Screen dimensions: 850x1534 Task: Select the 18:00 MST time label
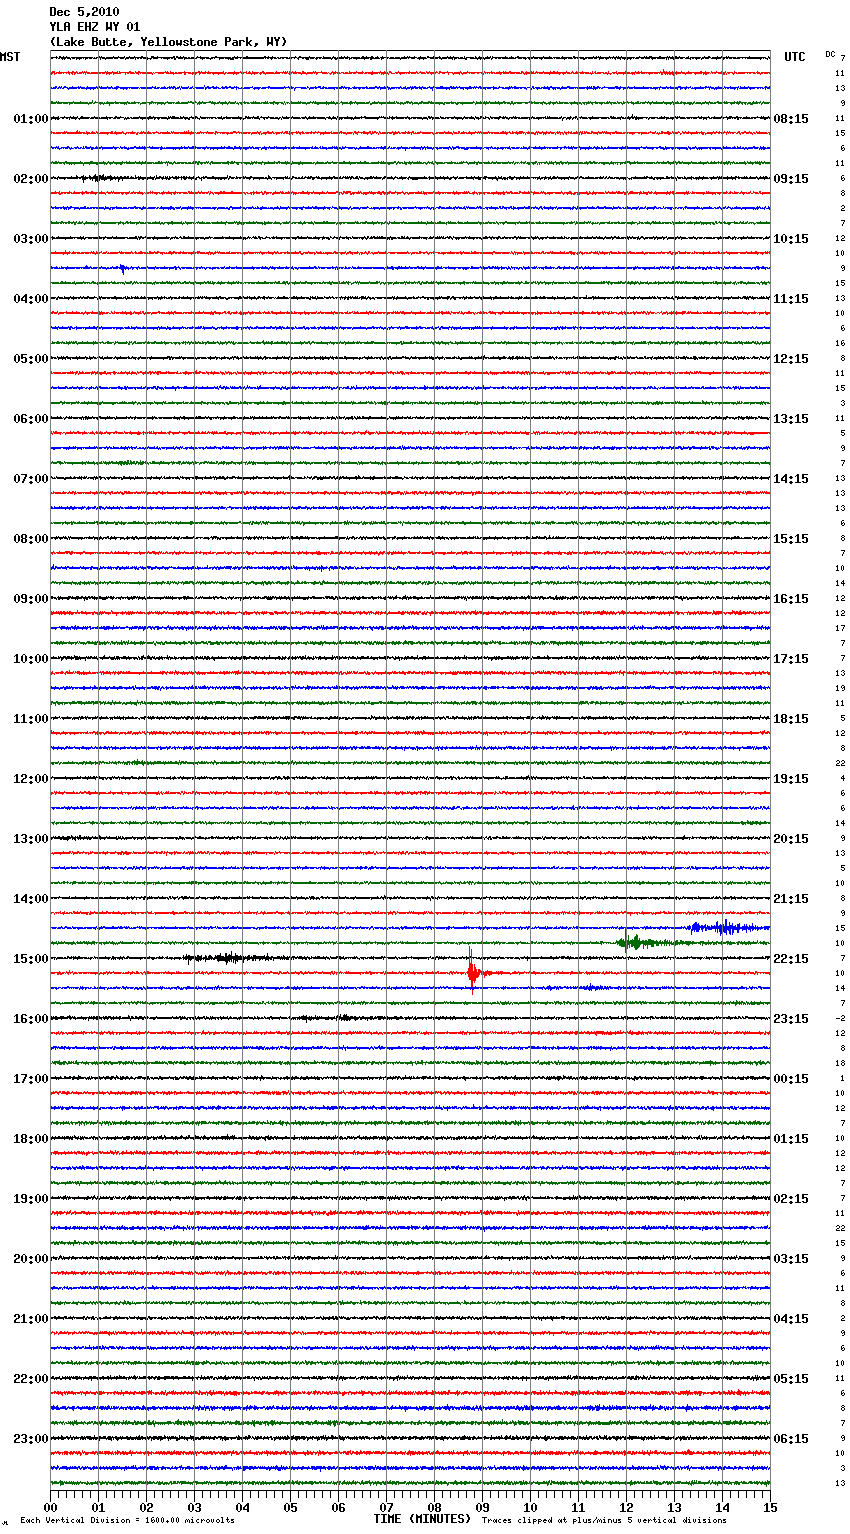[31, 1139]
